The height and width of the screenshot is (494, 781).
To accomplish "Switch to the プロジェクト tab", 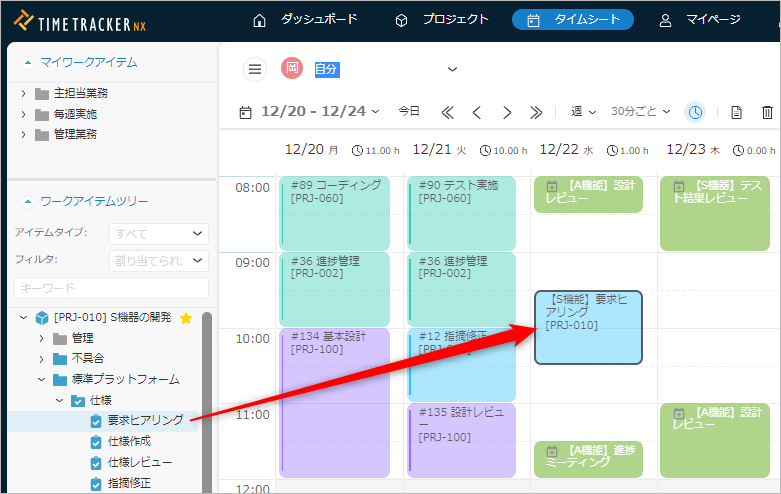I will (442, 19).
